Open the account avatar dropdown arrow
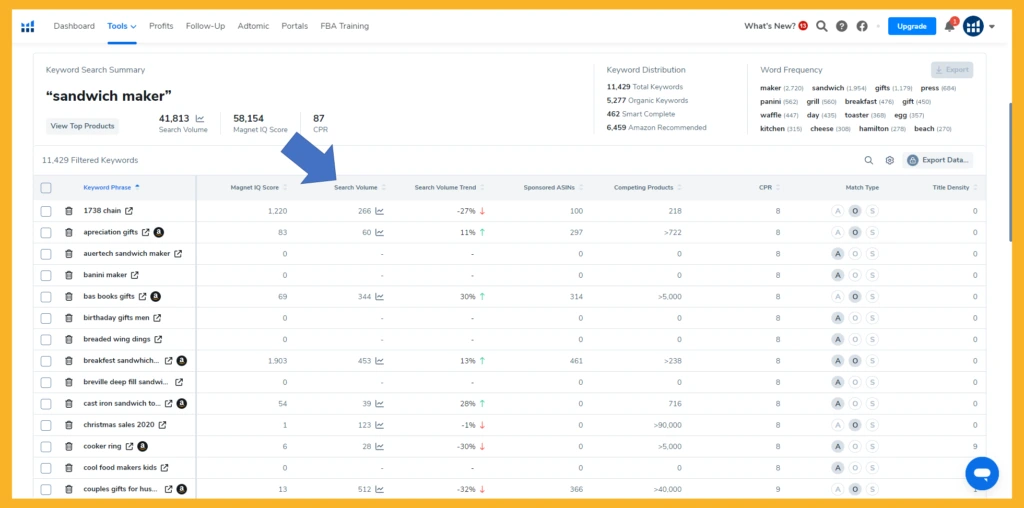The width and height of the screenshot is (1024, 508). point(991,27)
